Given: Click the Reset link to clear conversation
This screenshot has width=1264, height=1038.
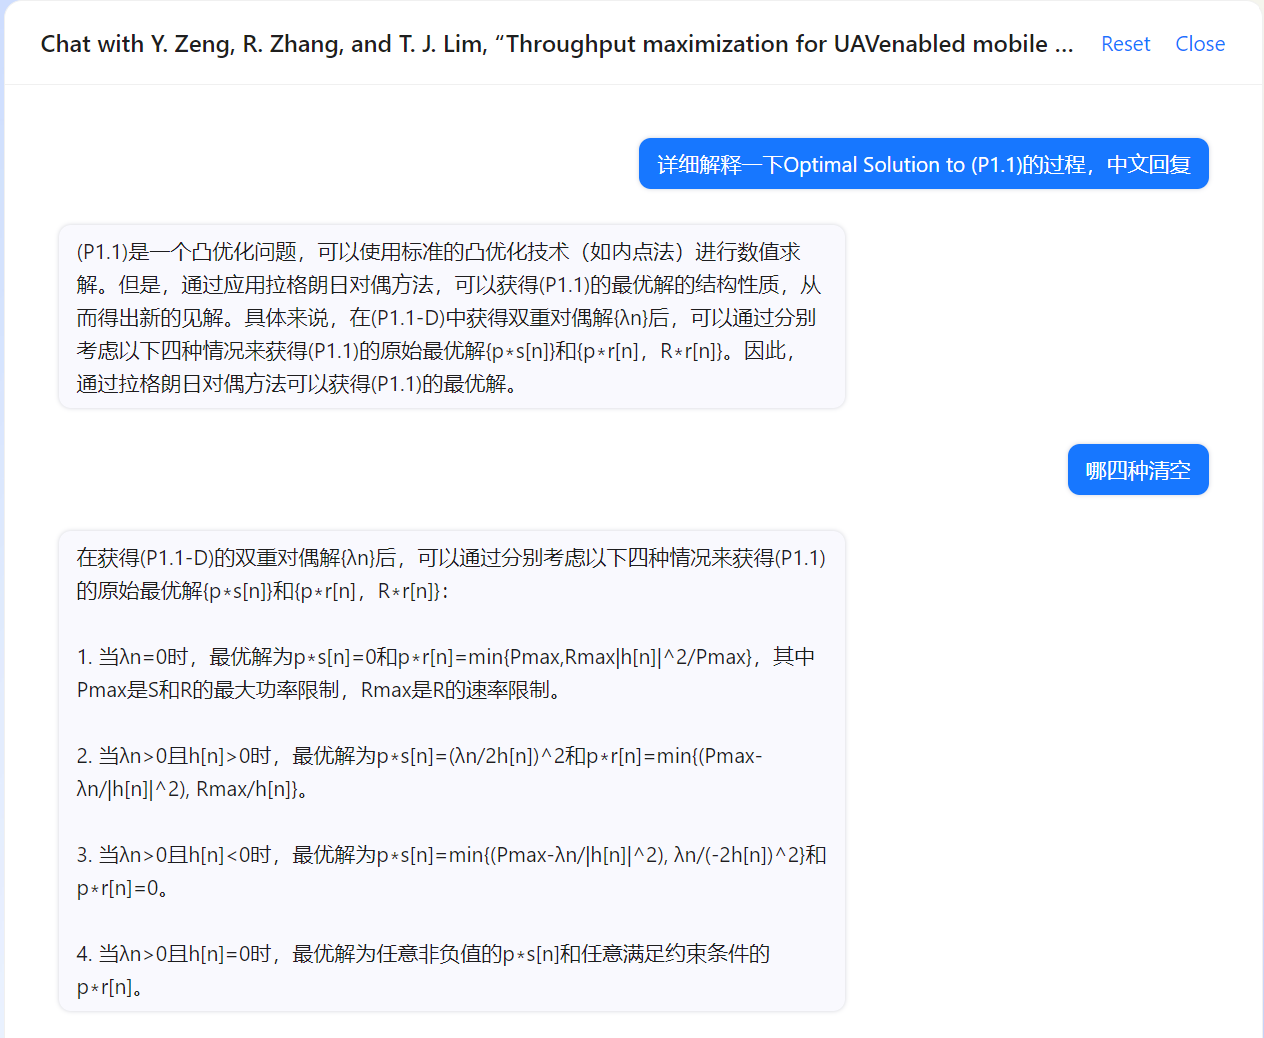Looking at the screenshot, I should (1125, 43).
